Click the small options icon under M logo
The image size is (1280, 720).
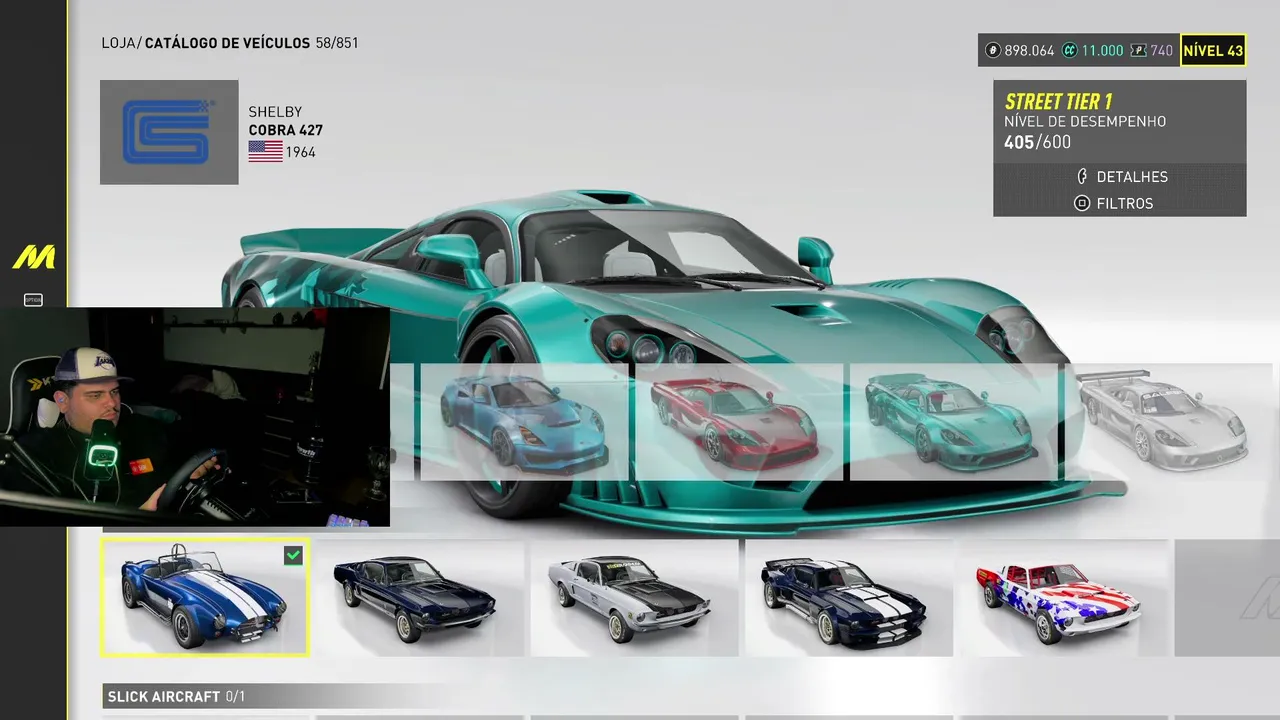tap(33, 299)
